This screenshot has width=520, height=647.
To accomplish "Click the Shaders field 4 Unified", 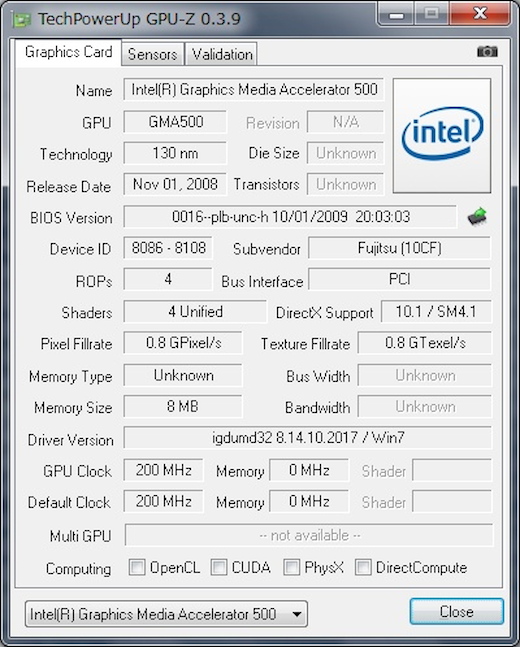I will tap(195, 312).
